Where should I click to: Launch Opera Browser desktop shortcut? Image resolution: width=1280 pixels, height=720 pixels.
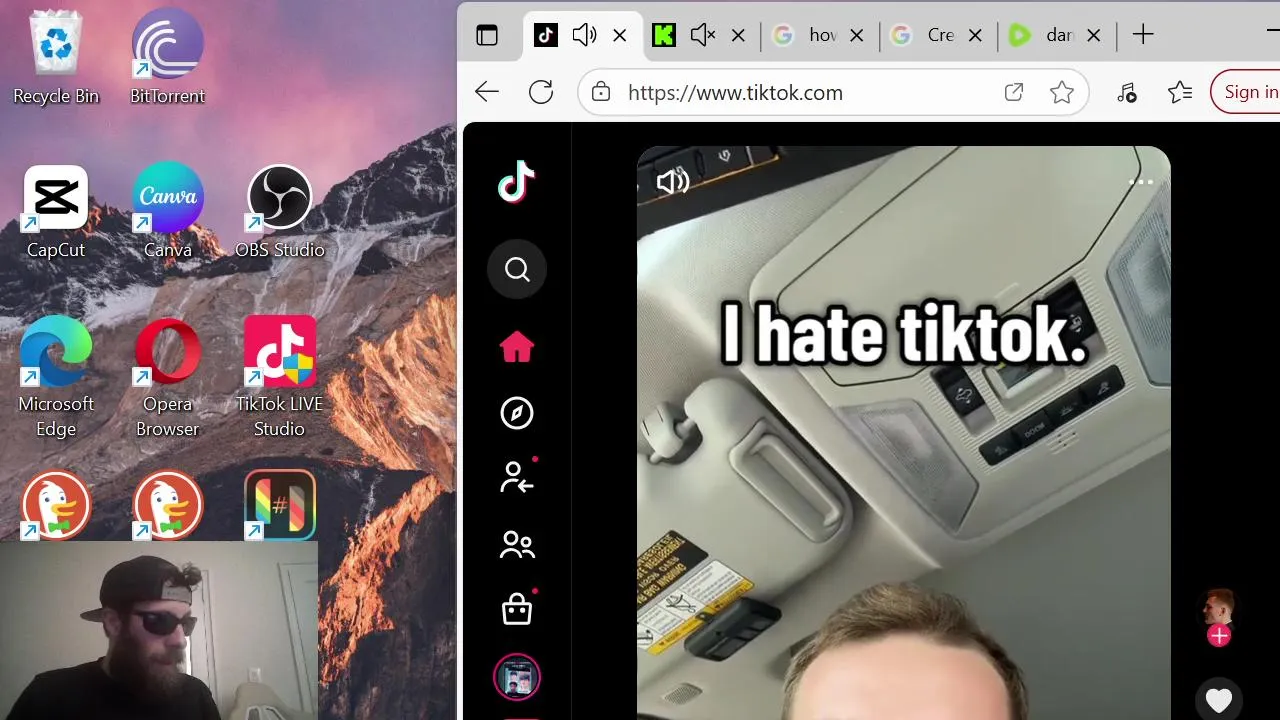click(x=167, y=378)
